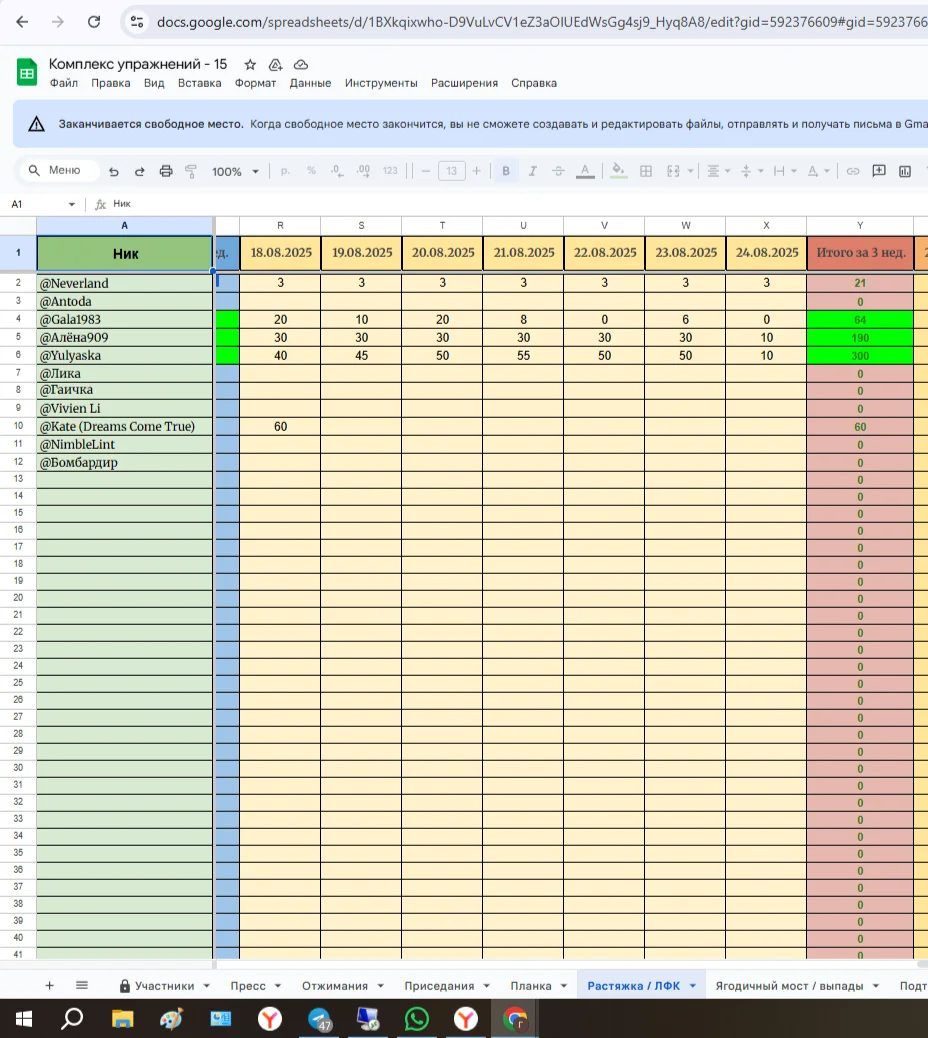Open the all sheets list button
The height and width of the screenshot is (1038, 928).
point(82,985)
